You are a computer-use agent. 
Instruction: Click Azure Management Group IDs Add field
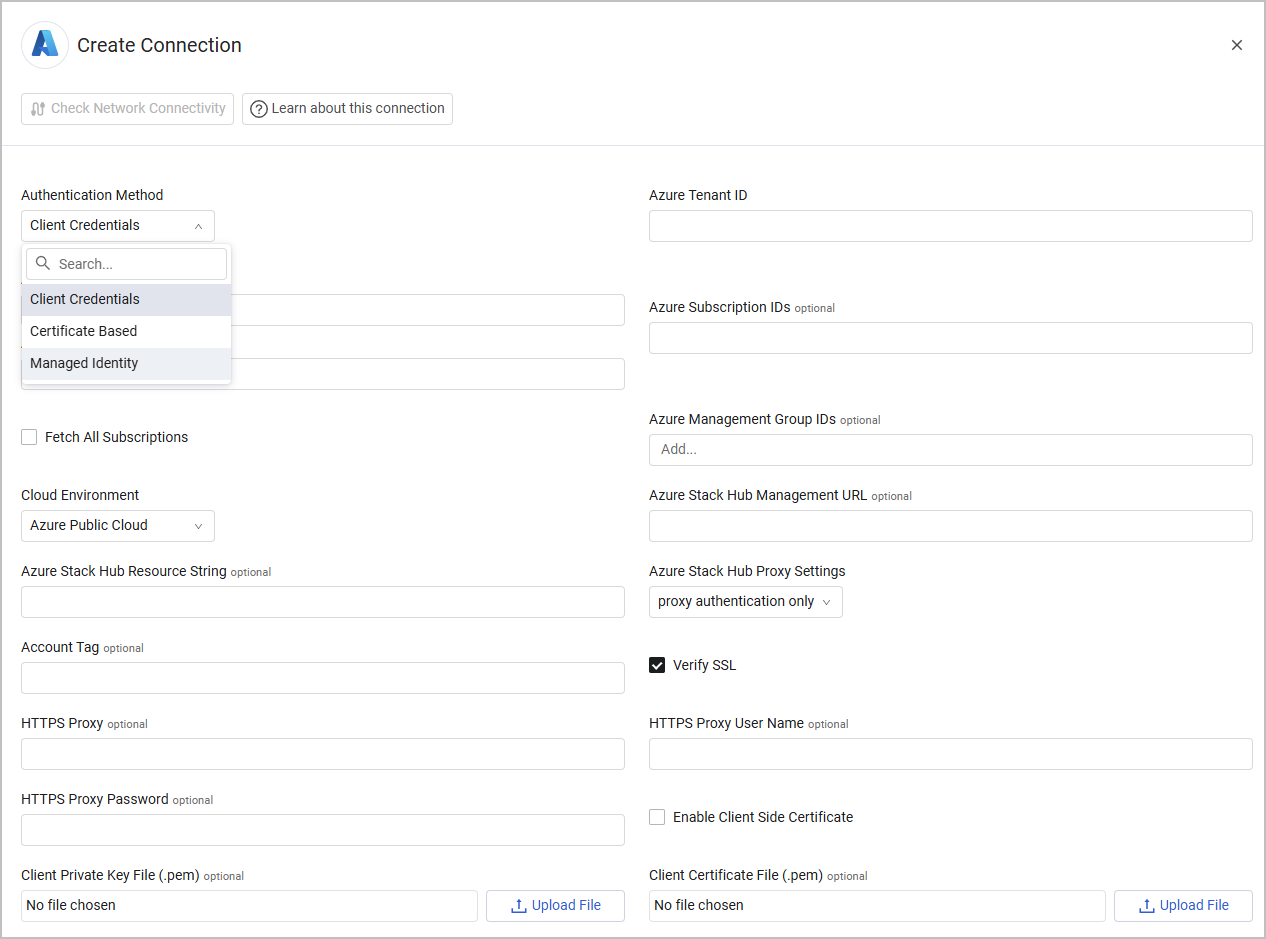pyautogui.click(x=951, y=450)
